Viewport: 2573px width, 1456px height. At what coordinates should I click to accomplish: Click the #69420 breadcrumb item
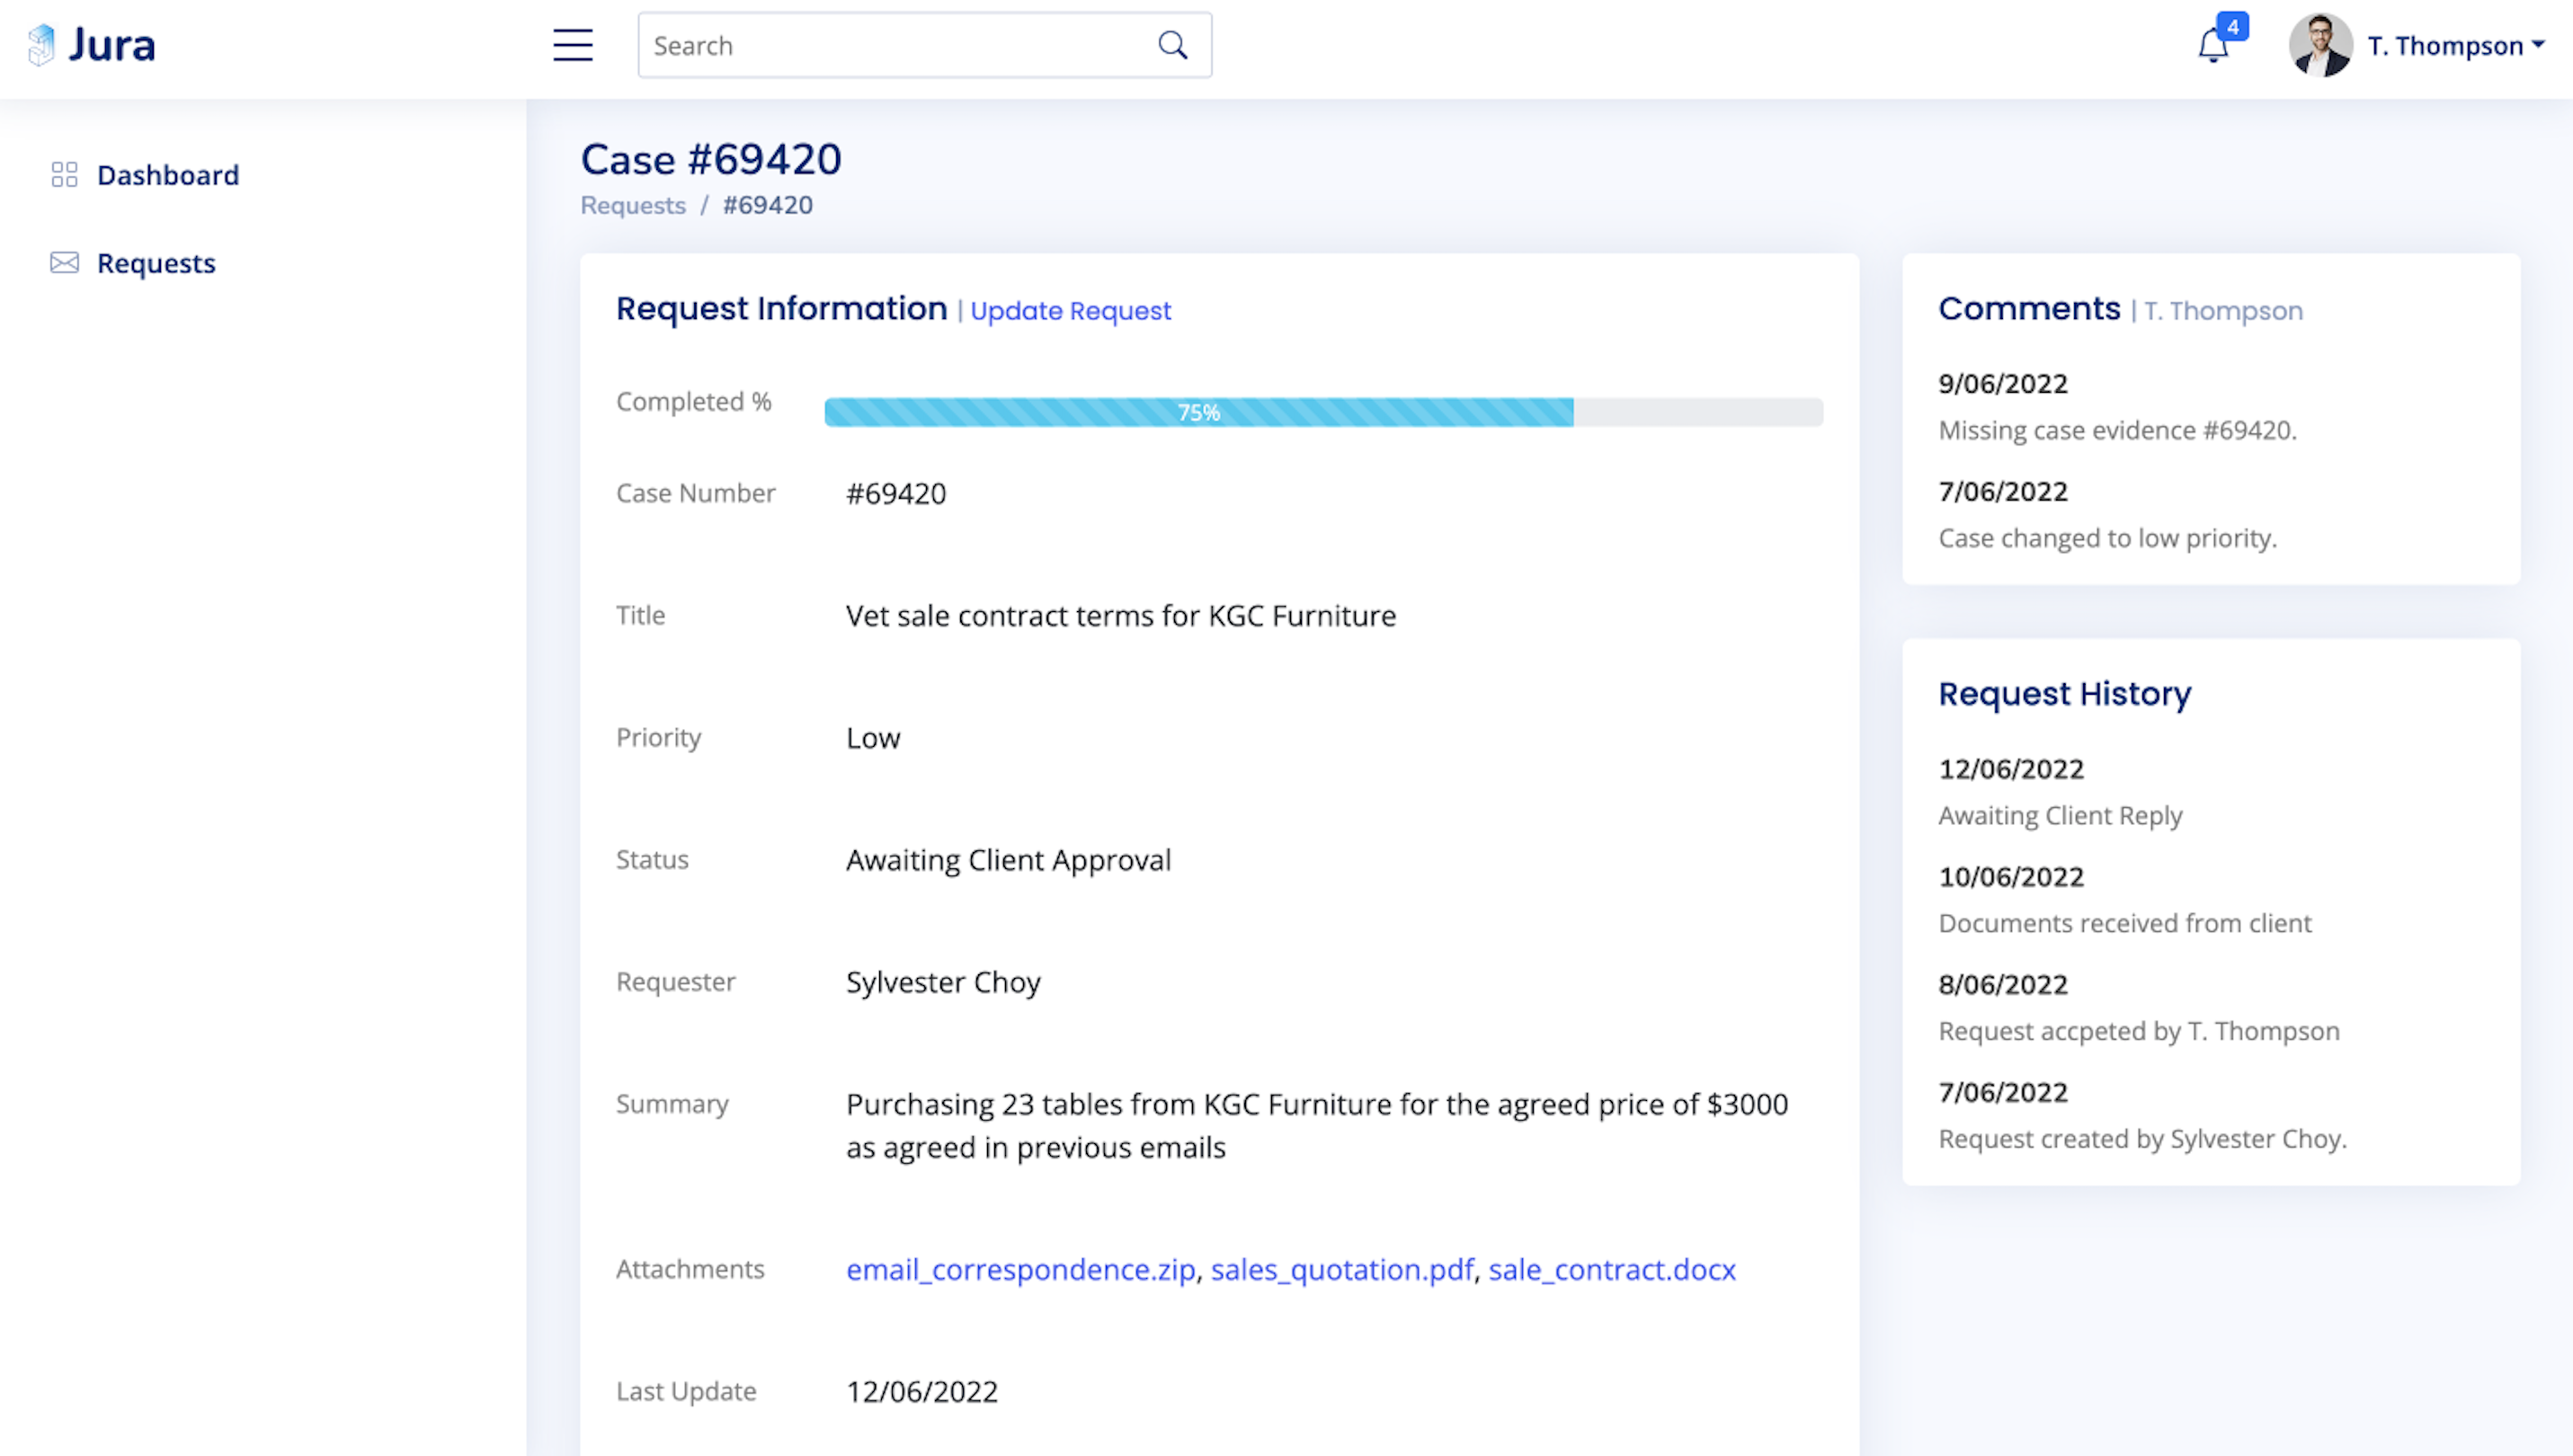[767, 205]
